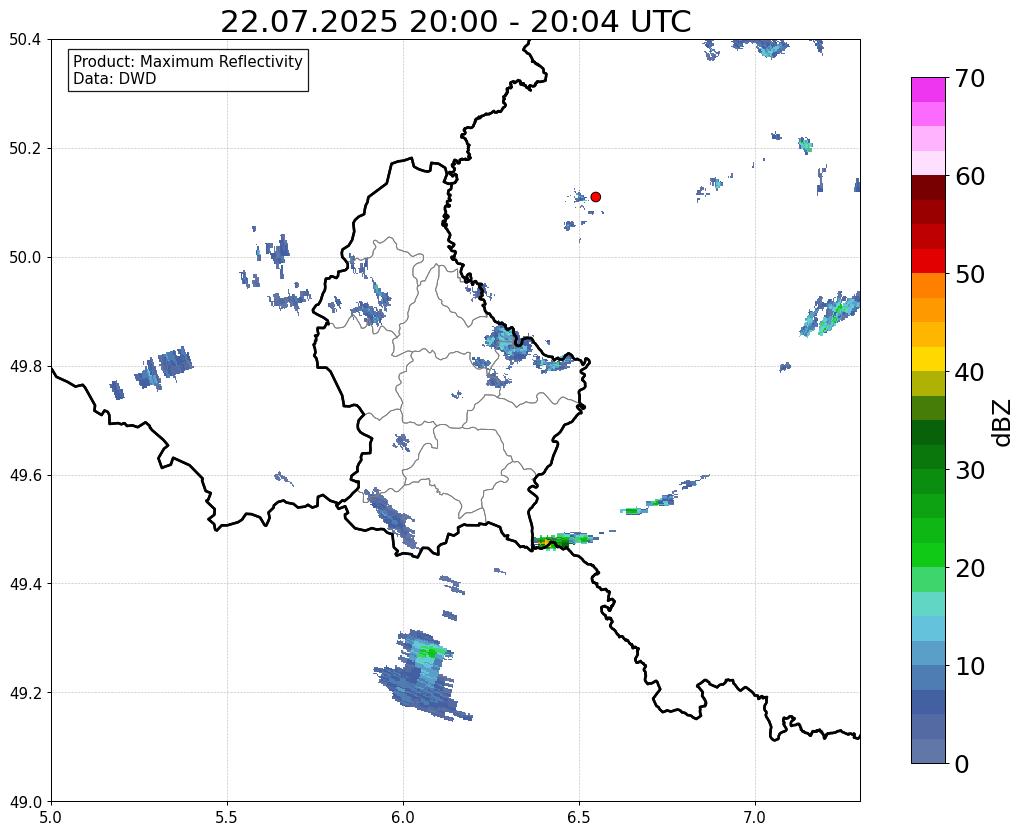
Task: Click the colorbar tick label 0
Action: [962, 764]
